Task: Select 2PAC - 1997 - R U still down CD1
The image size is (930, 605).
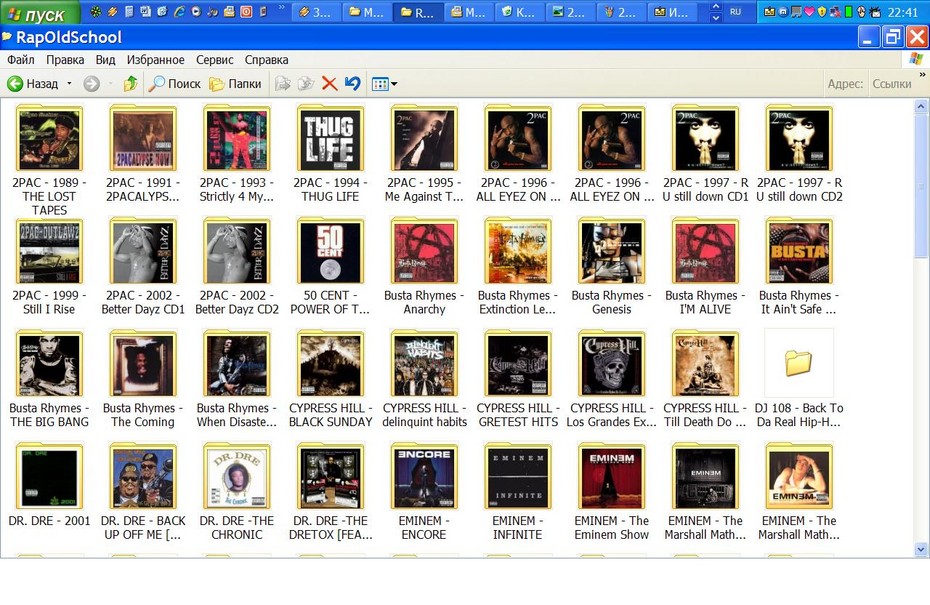Action: tap(705, 154)
